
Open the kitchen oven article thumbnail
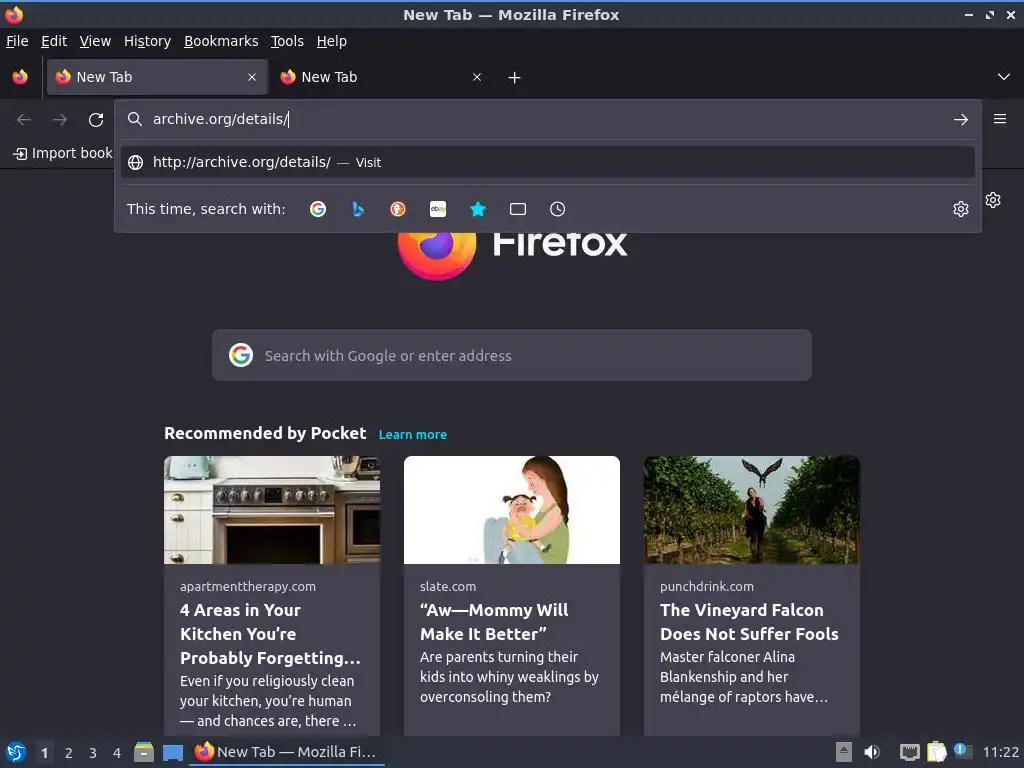(x=272, y=510)
